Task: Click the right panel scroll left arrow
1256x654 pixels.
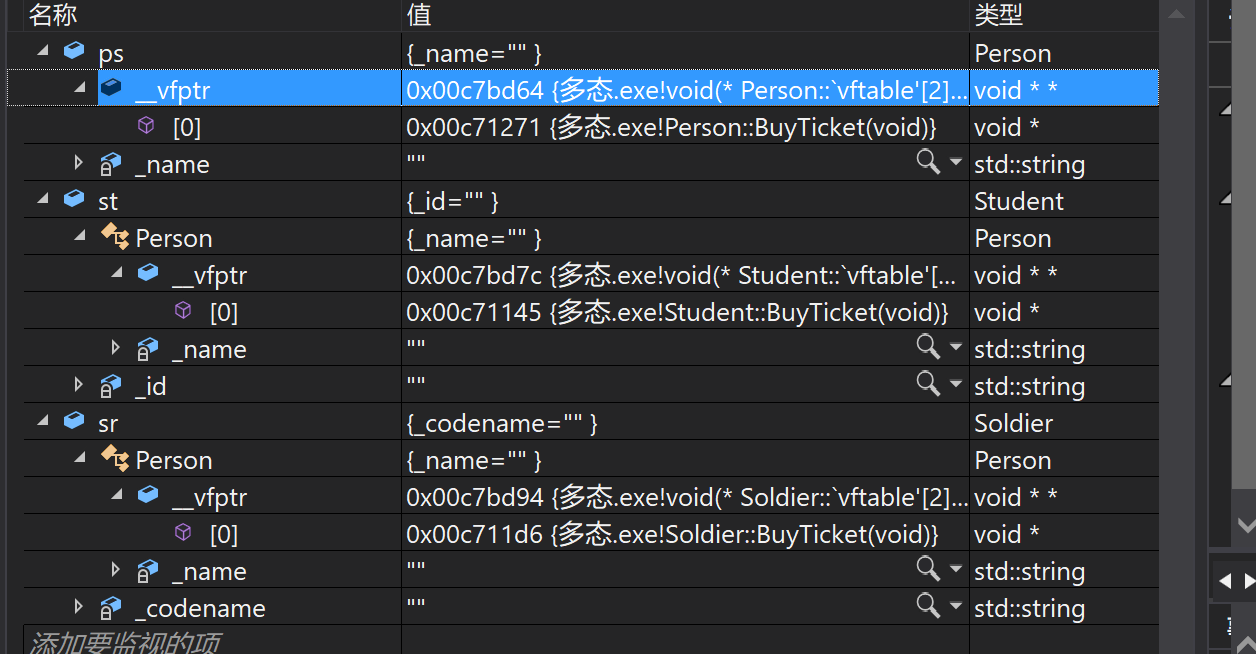Action: (x=1225, y=580)
